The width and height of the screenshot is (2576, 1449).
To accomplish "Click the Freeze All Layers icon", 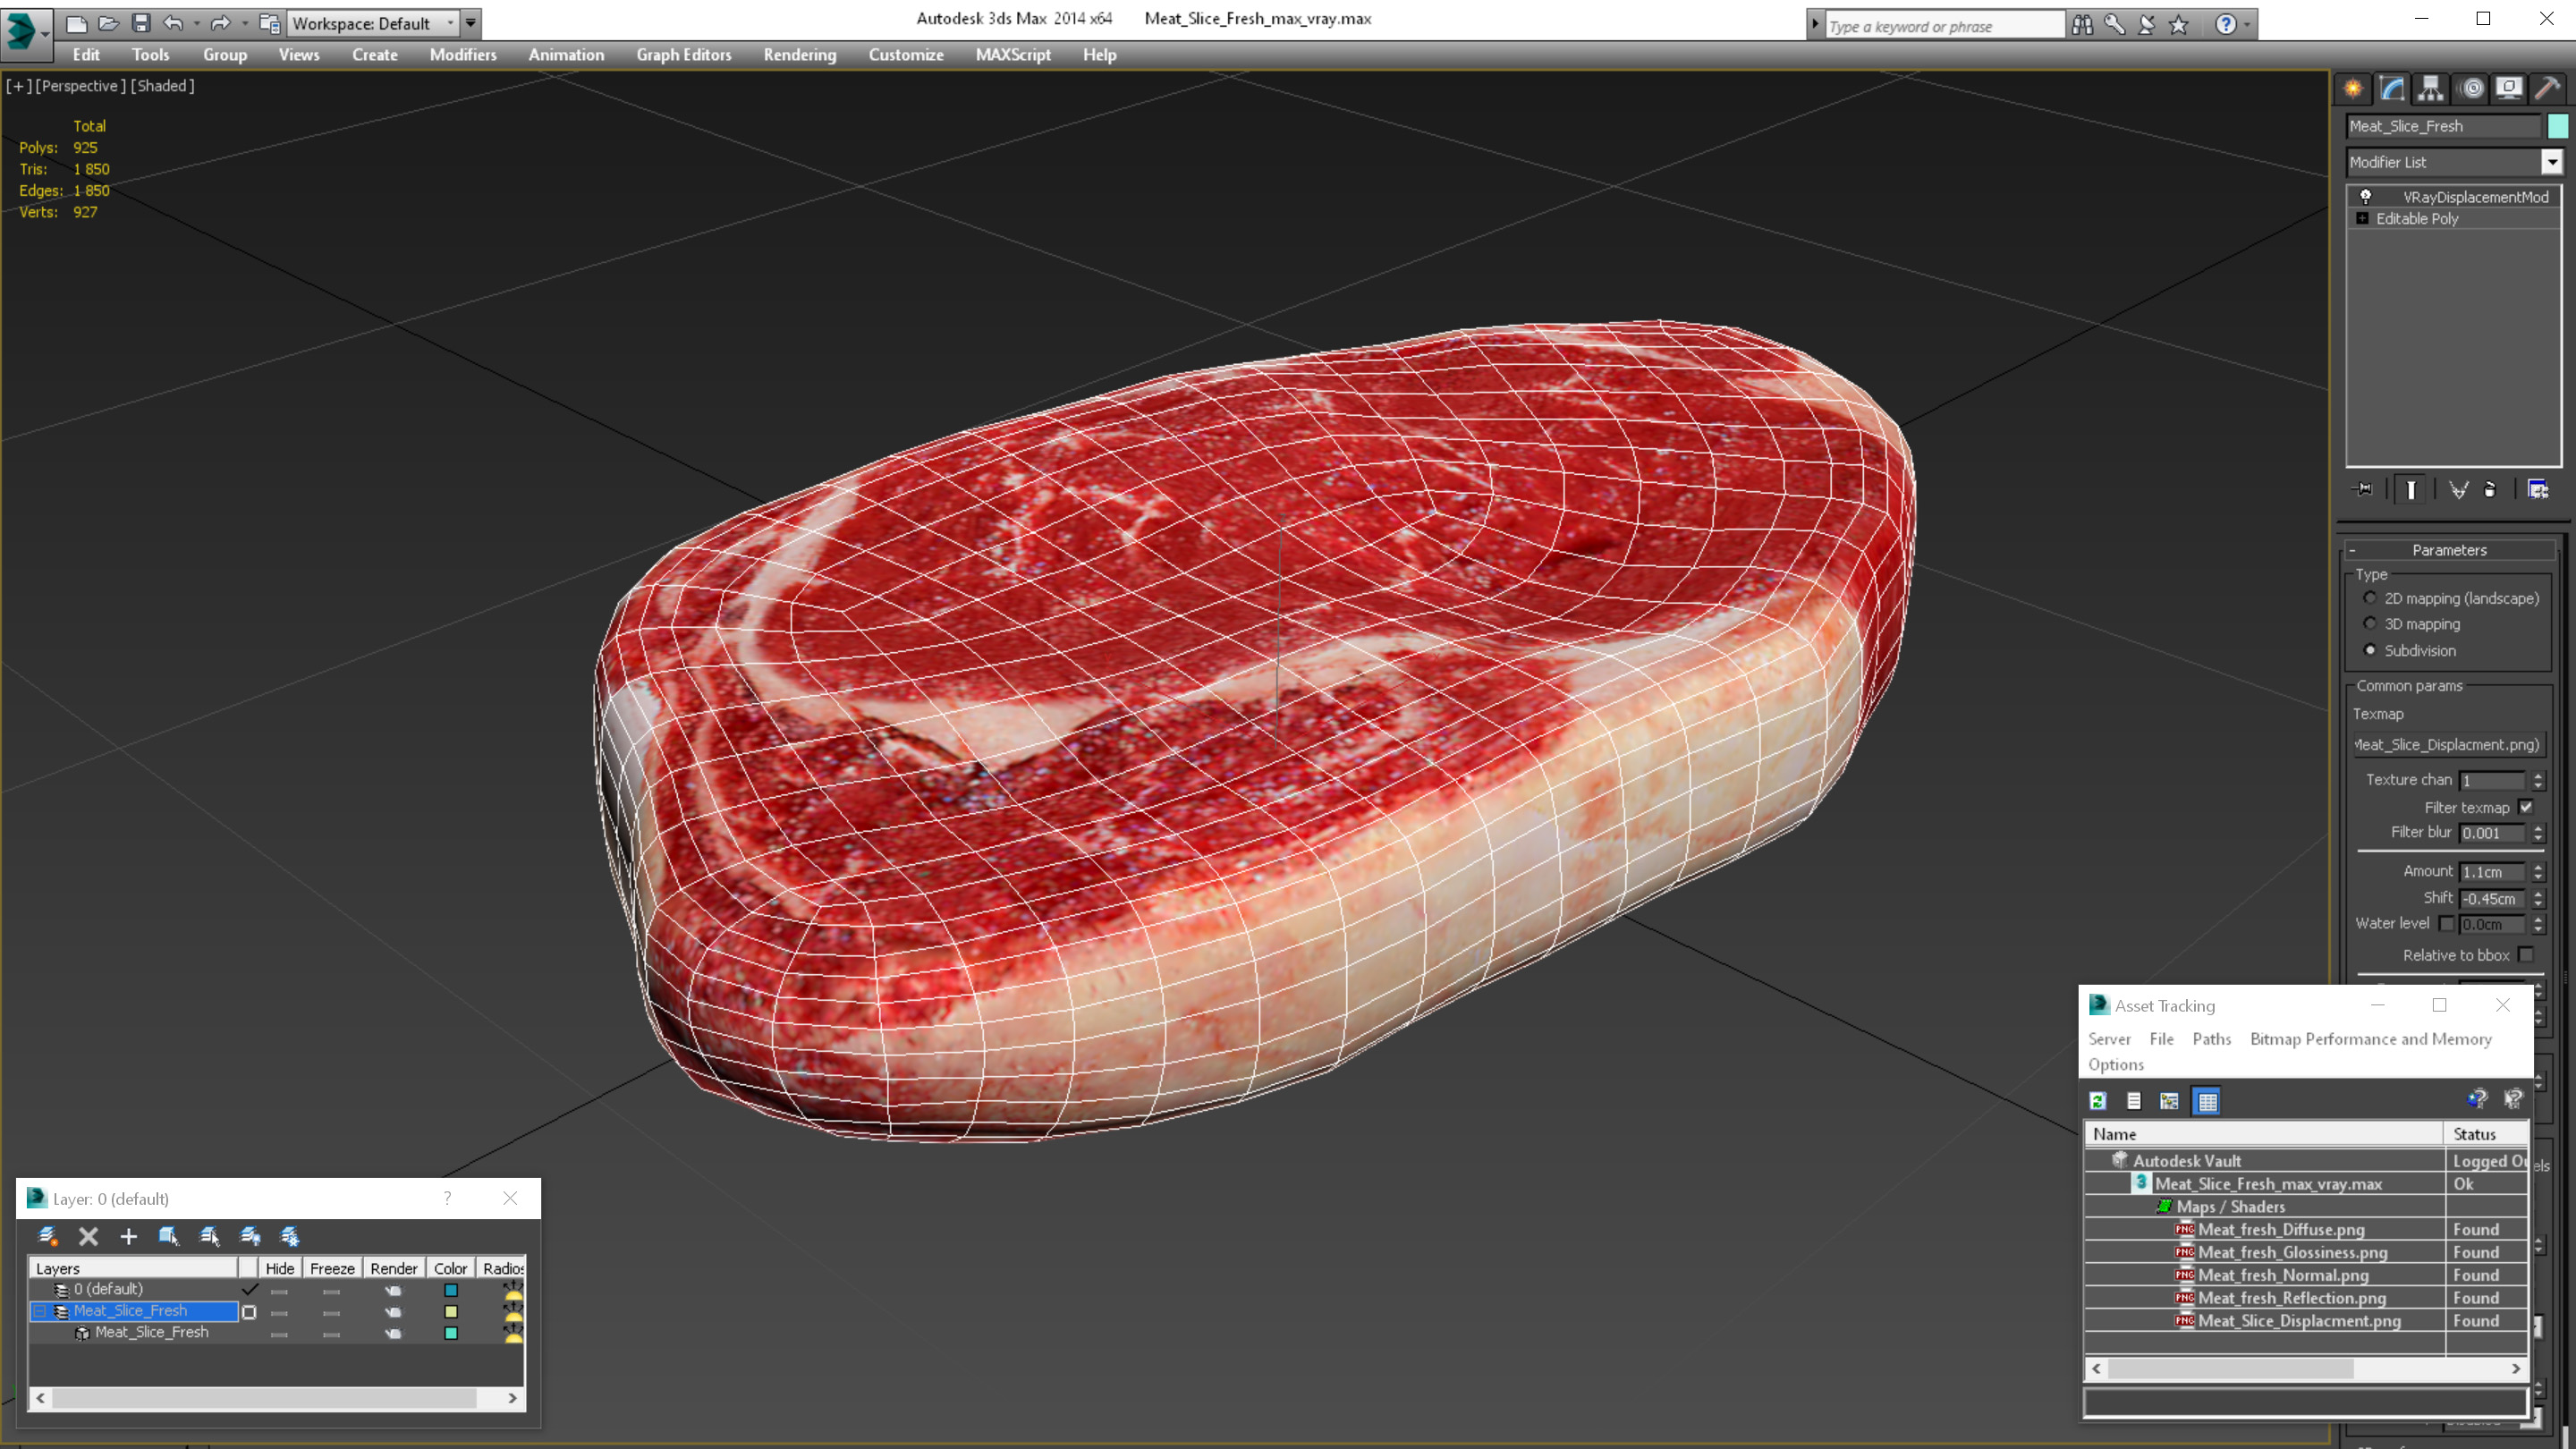I will 290,1236.
